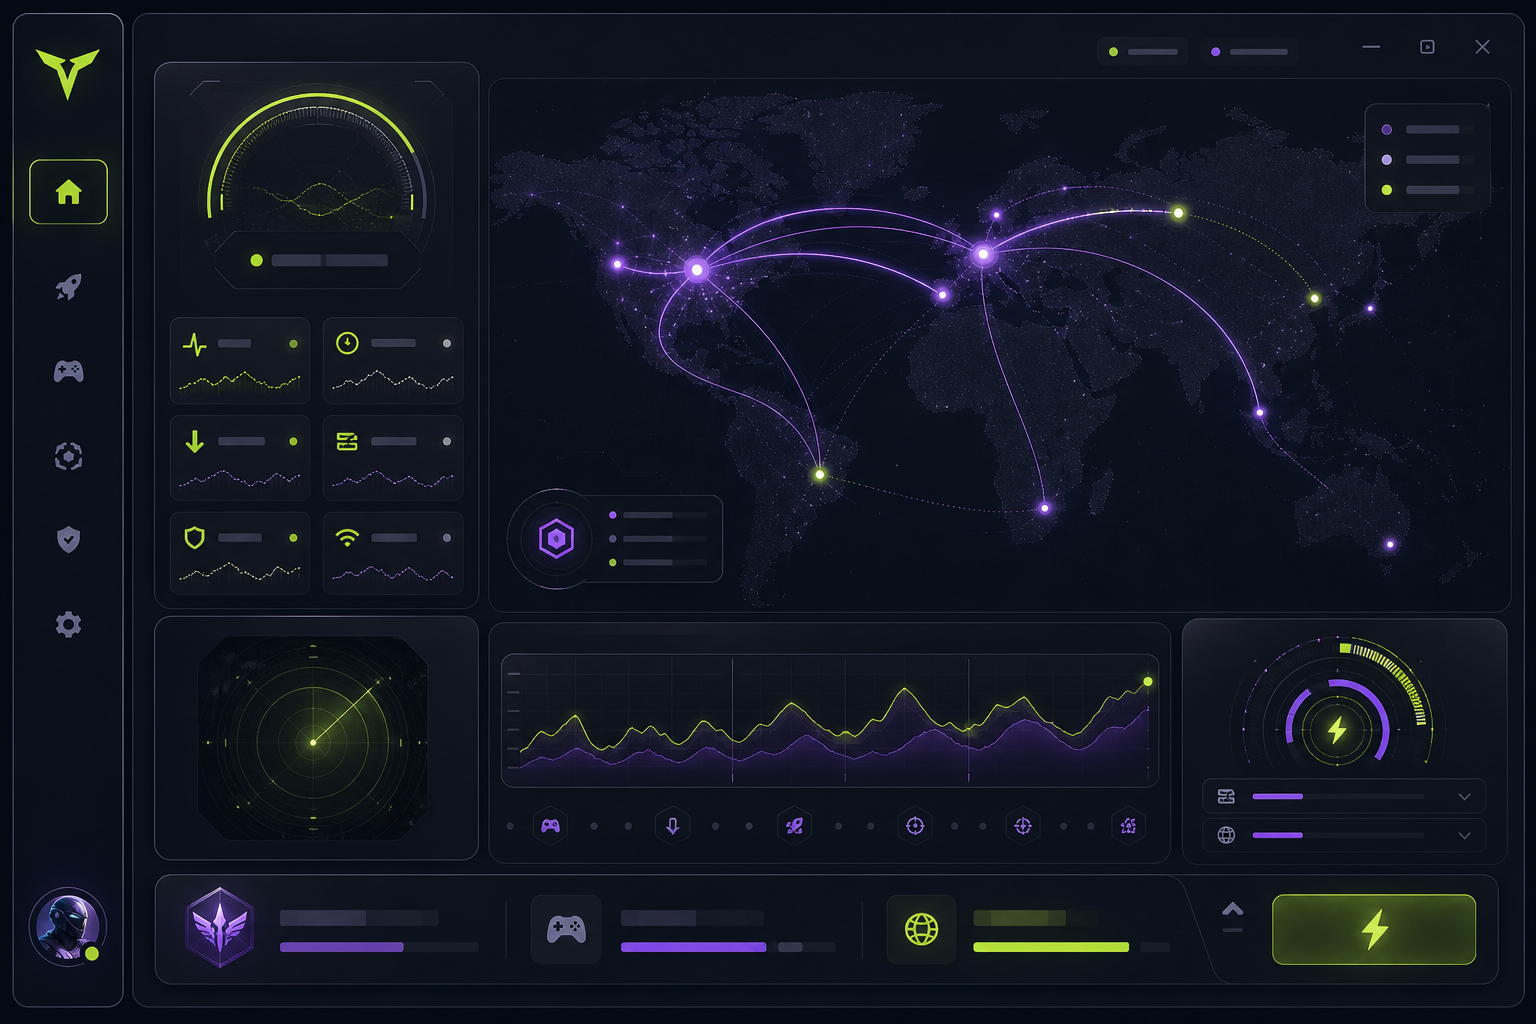The image size is (1536, 1024).
Task: Select the clock latency stat card
Action: point(393,361)
